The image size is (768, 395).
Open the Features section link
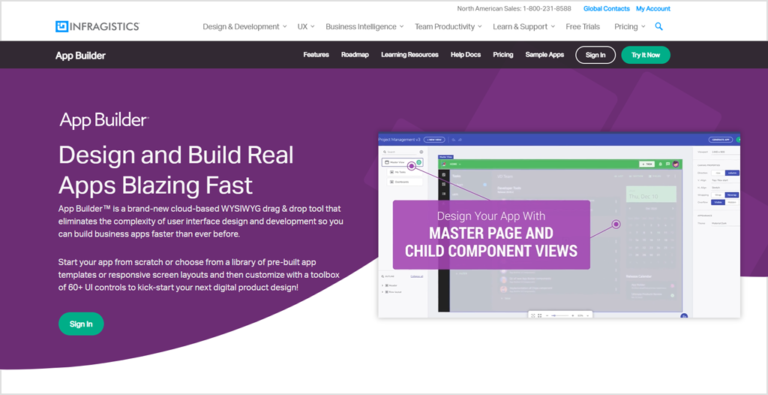click(x=316, y=55)
